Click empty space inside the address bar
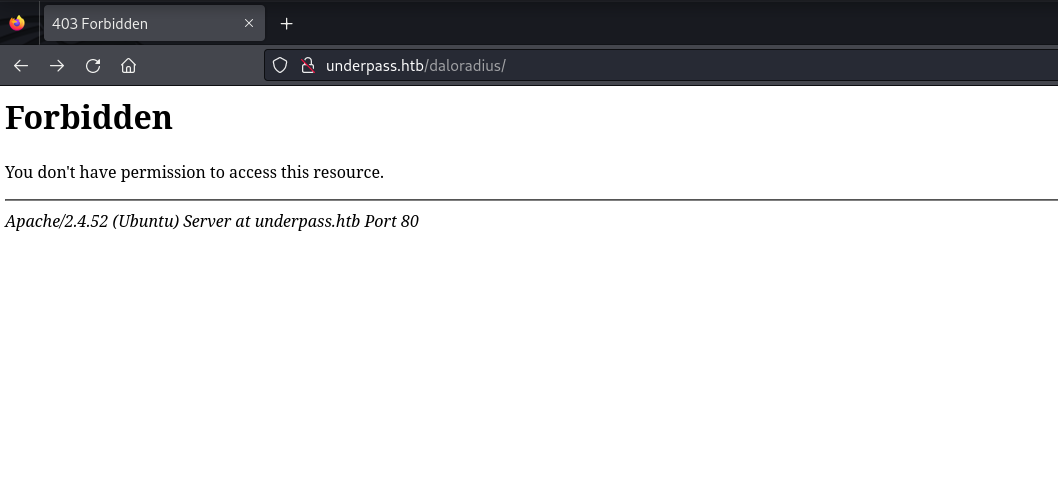 pyautogui.click(x=780, y=66)
